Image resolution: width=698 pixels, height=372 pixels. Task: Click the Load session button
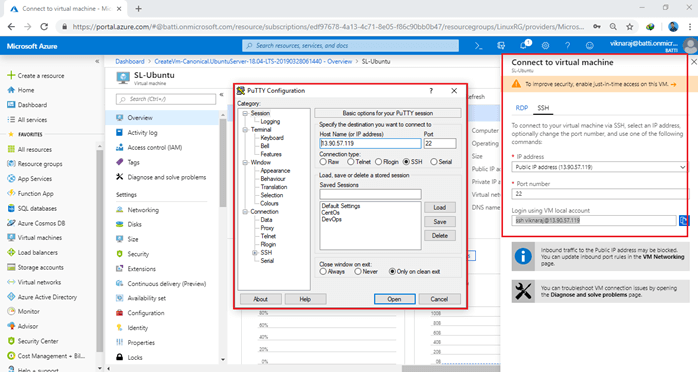click(x=440, y=207)
